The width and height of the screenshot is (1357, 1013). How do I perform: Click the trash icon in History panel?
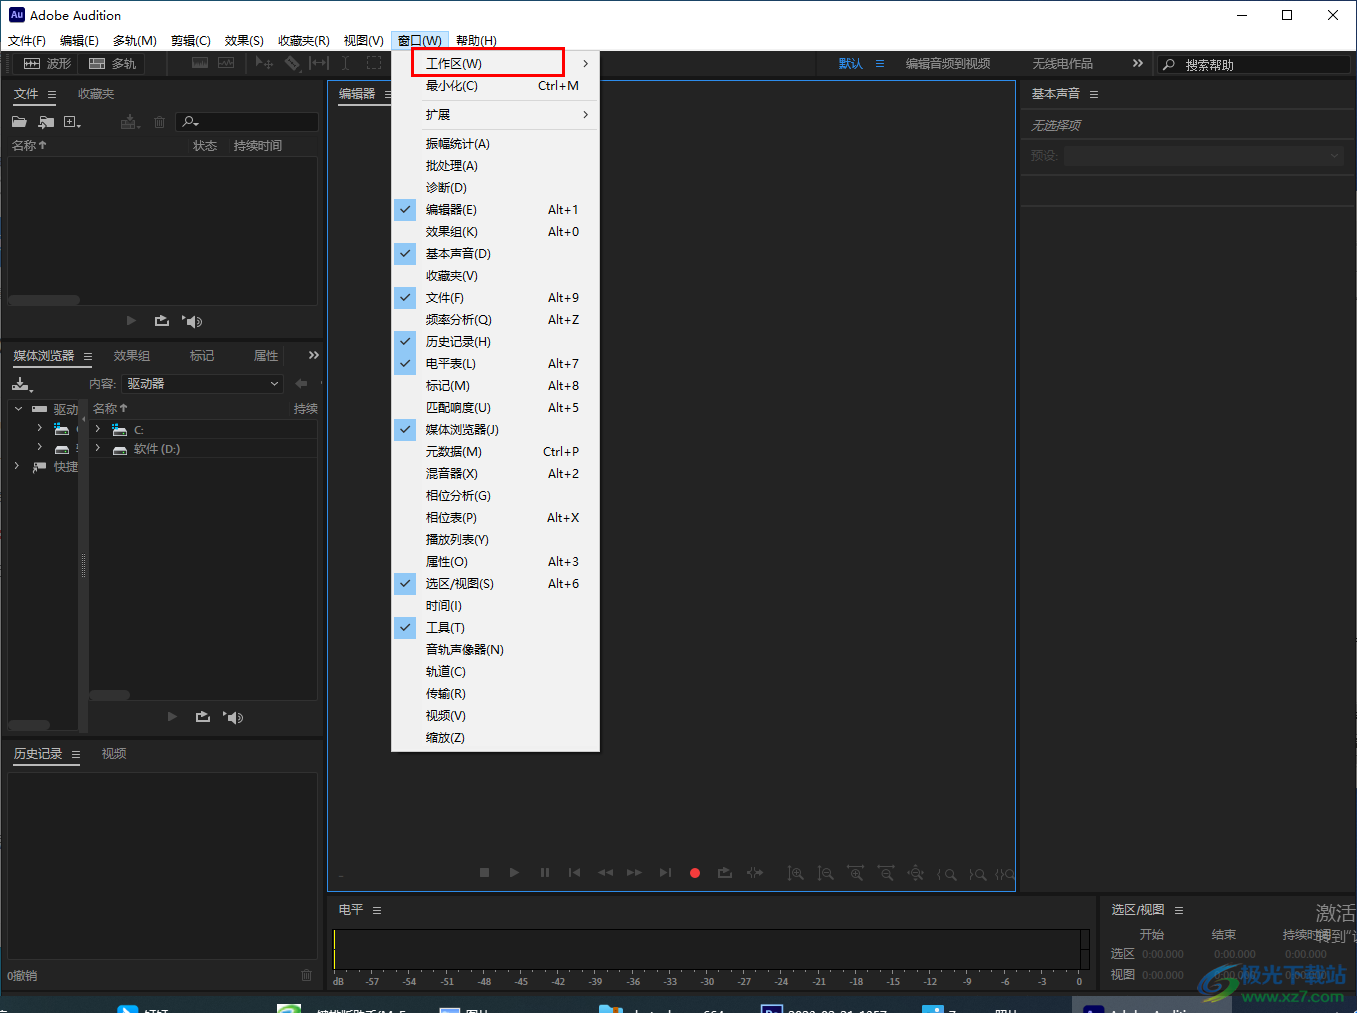307,975
